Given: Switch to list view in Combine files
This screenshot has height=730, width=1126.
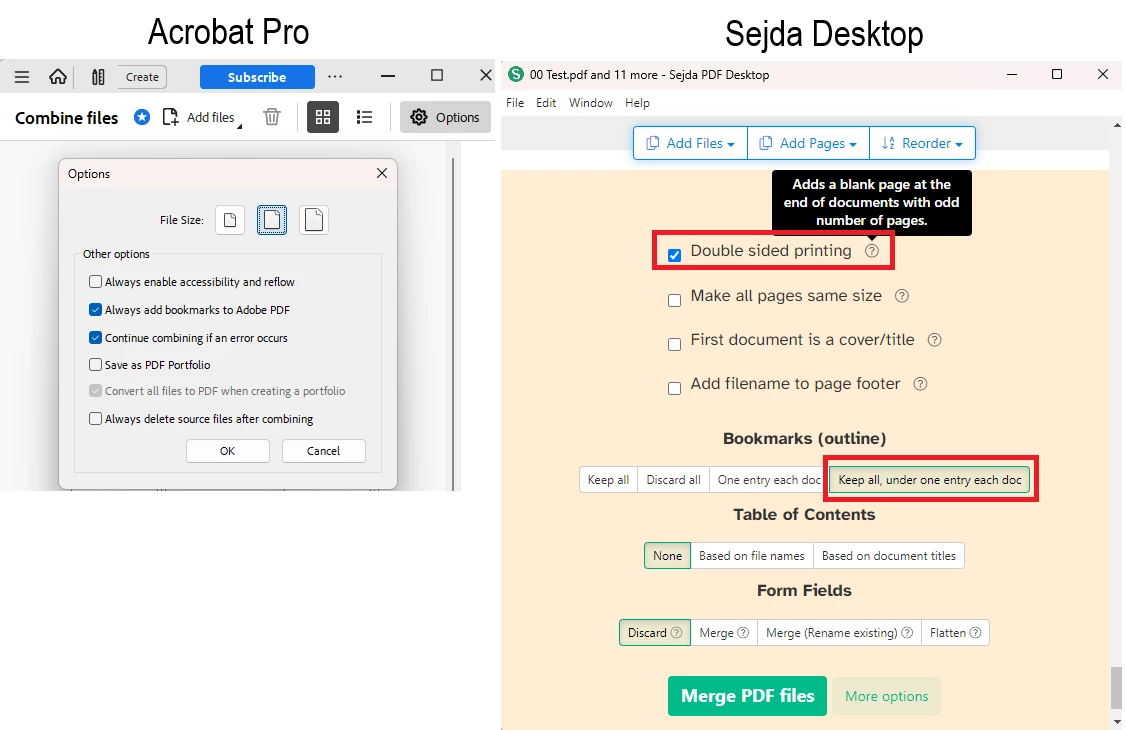Looking at the screenshot, I should click(x=364, y=117).
